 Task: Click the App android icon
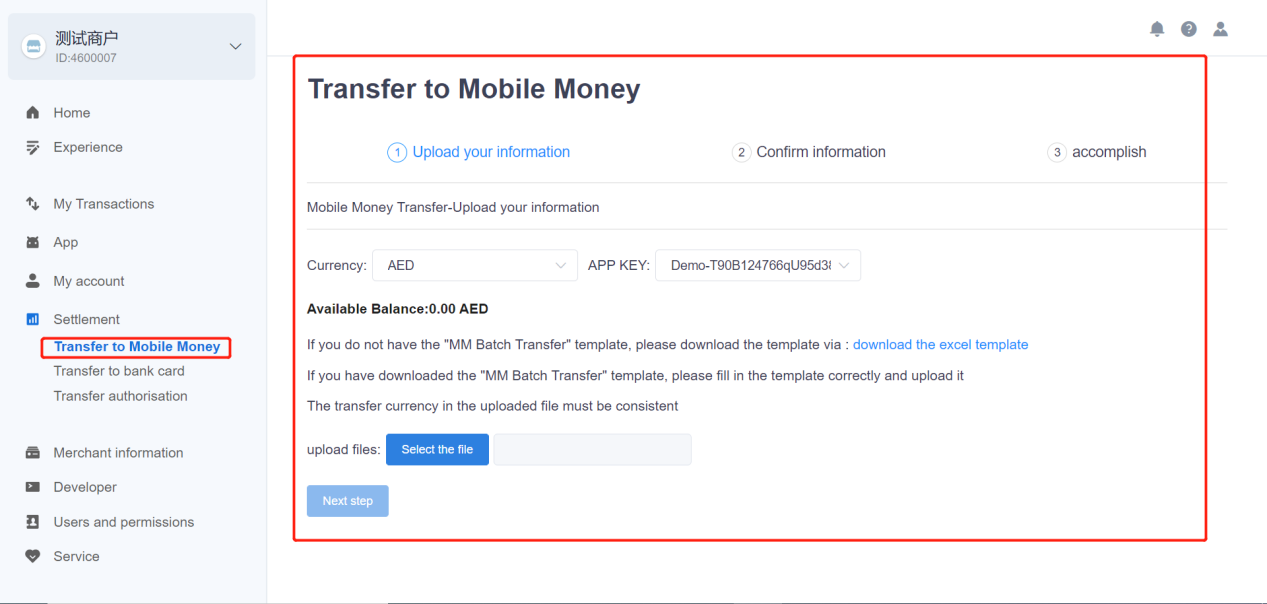click(x=33, y=242)
